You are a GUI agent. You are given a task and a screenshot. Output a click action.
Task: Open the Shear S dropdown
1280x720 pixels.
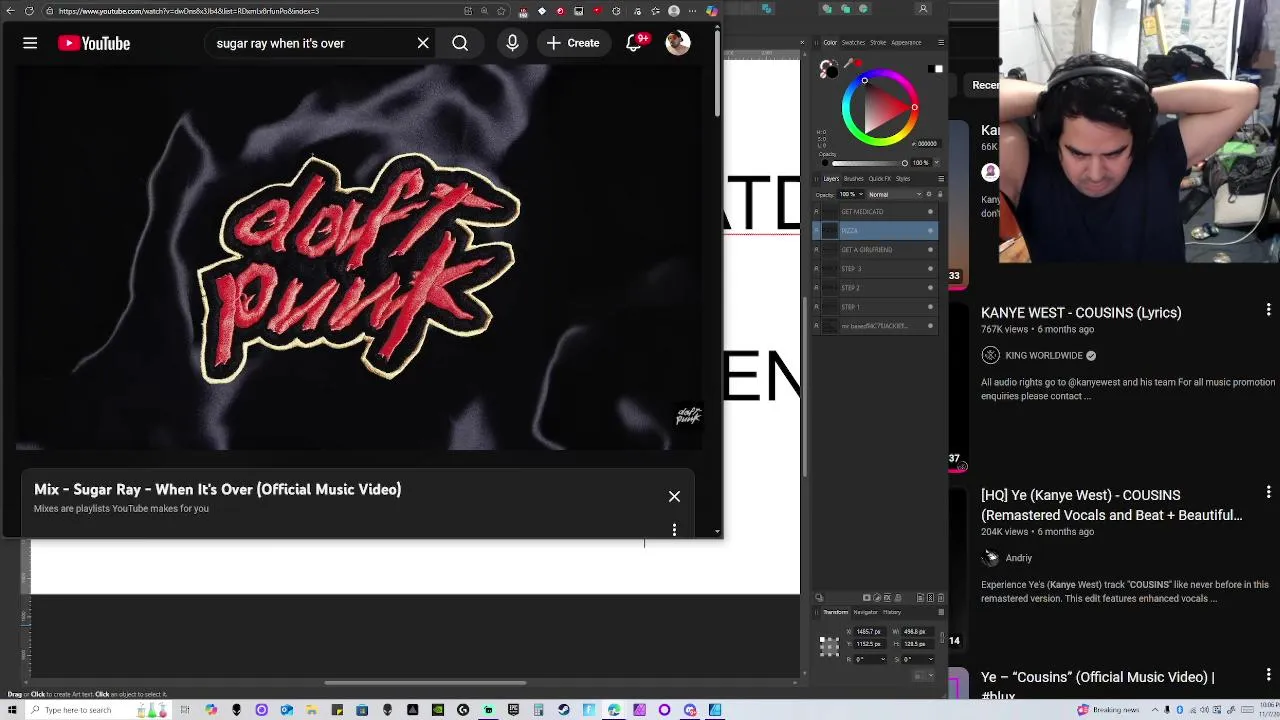pos(931,659)
